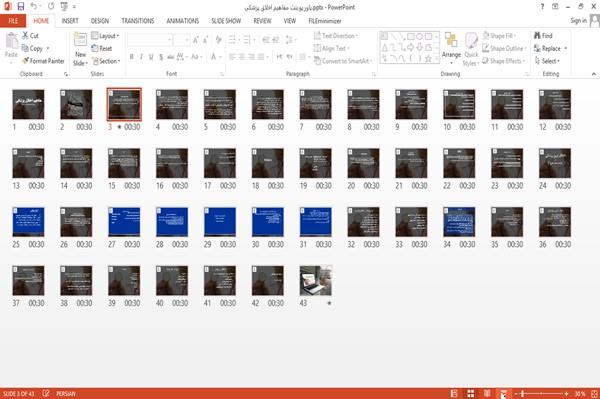600x399 pixels.
Task: Toggle bold formatting
Action: [132, 57]
